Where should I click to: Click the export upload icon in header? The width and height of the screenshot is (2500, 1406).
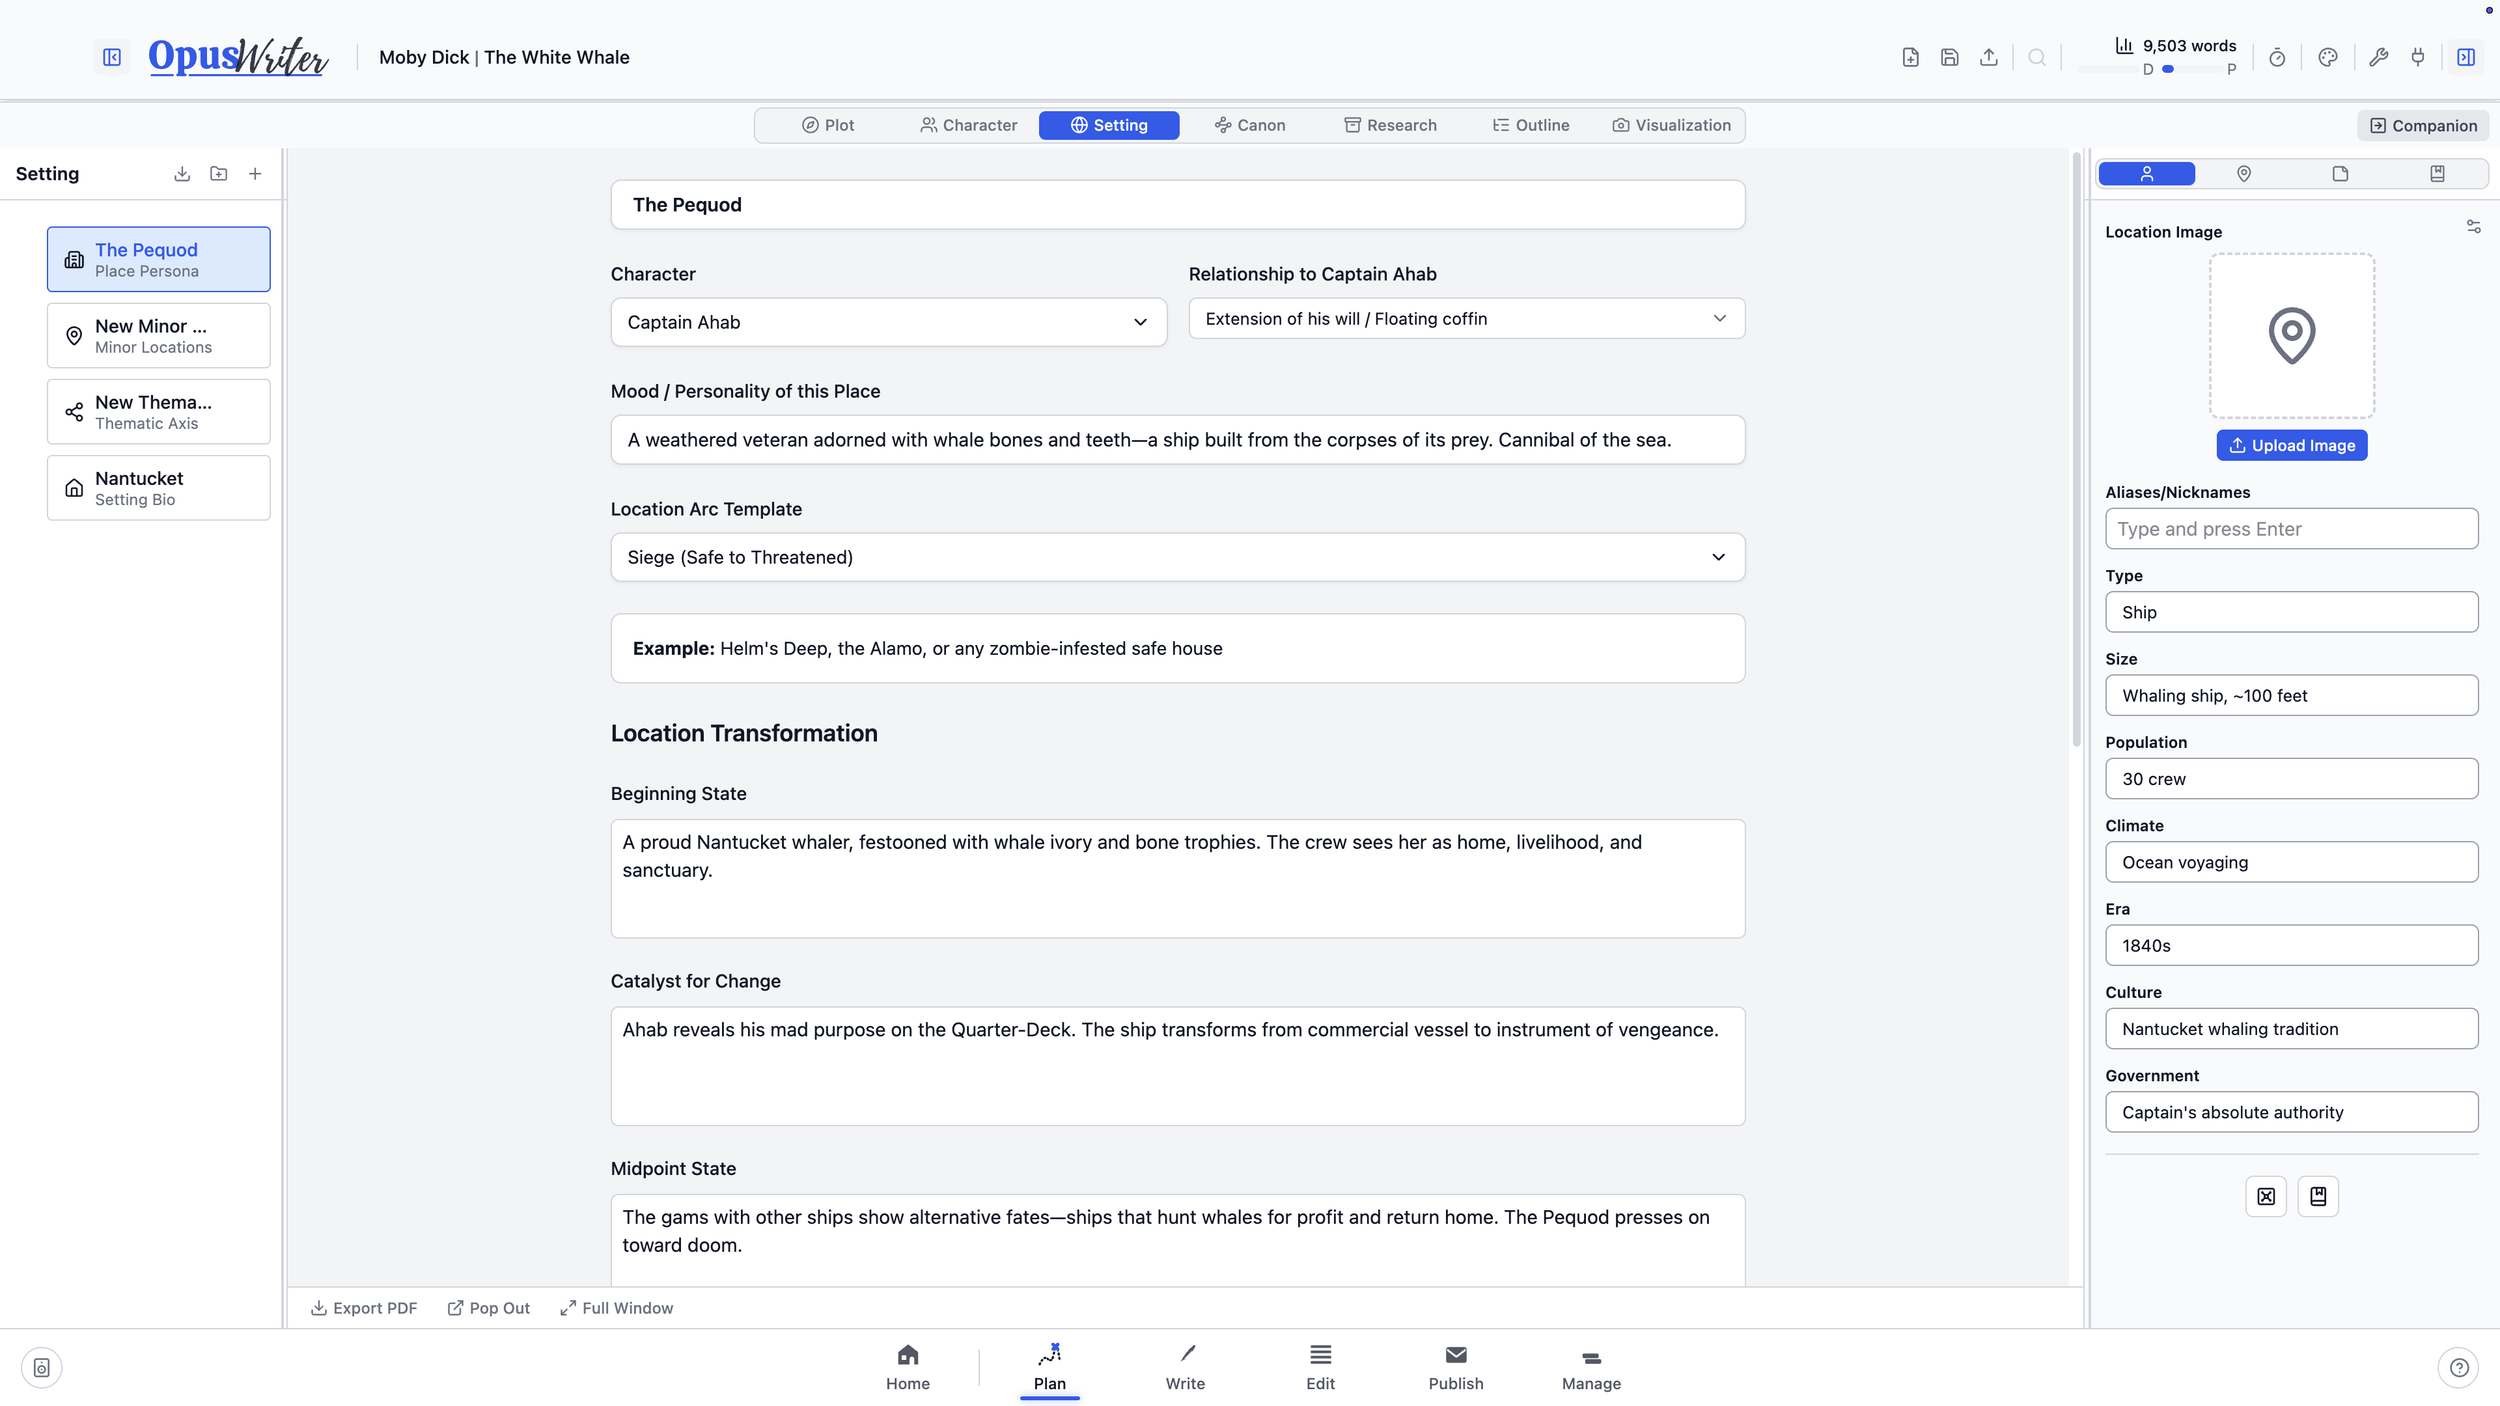[1989, 57]
